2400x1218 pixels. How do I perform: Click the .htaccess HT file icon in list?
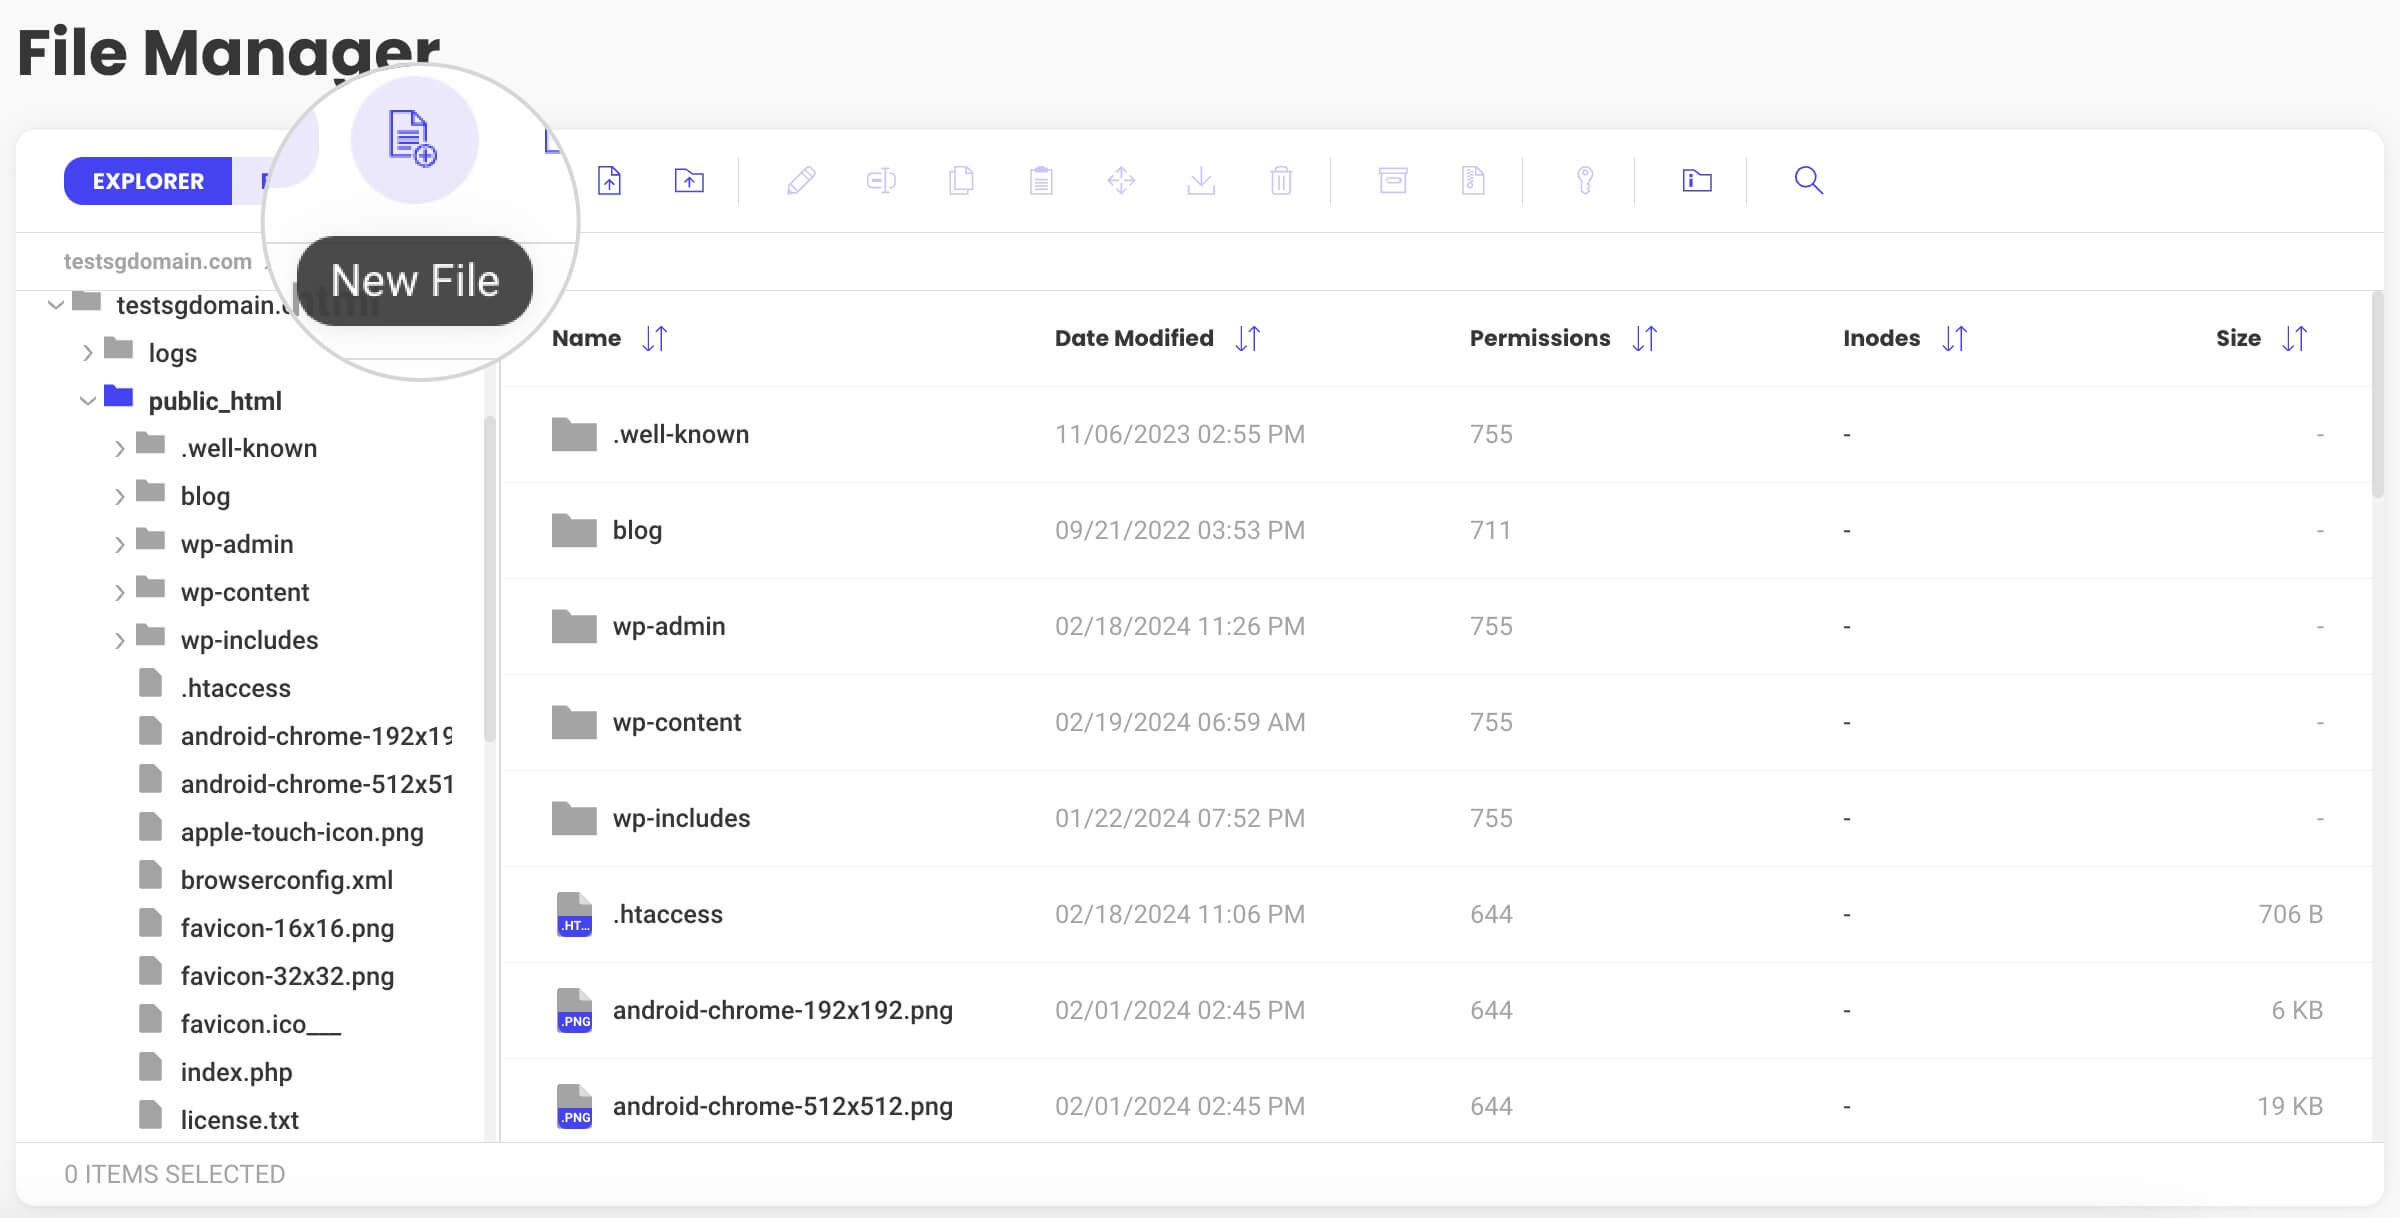point(574,915)
